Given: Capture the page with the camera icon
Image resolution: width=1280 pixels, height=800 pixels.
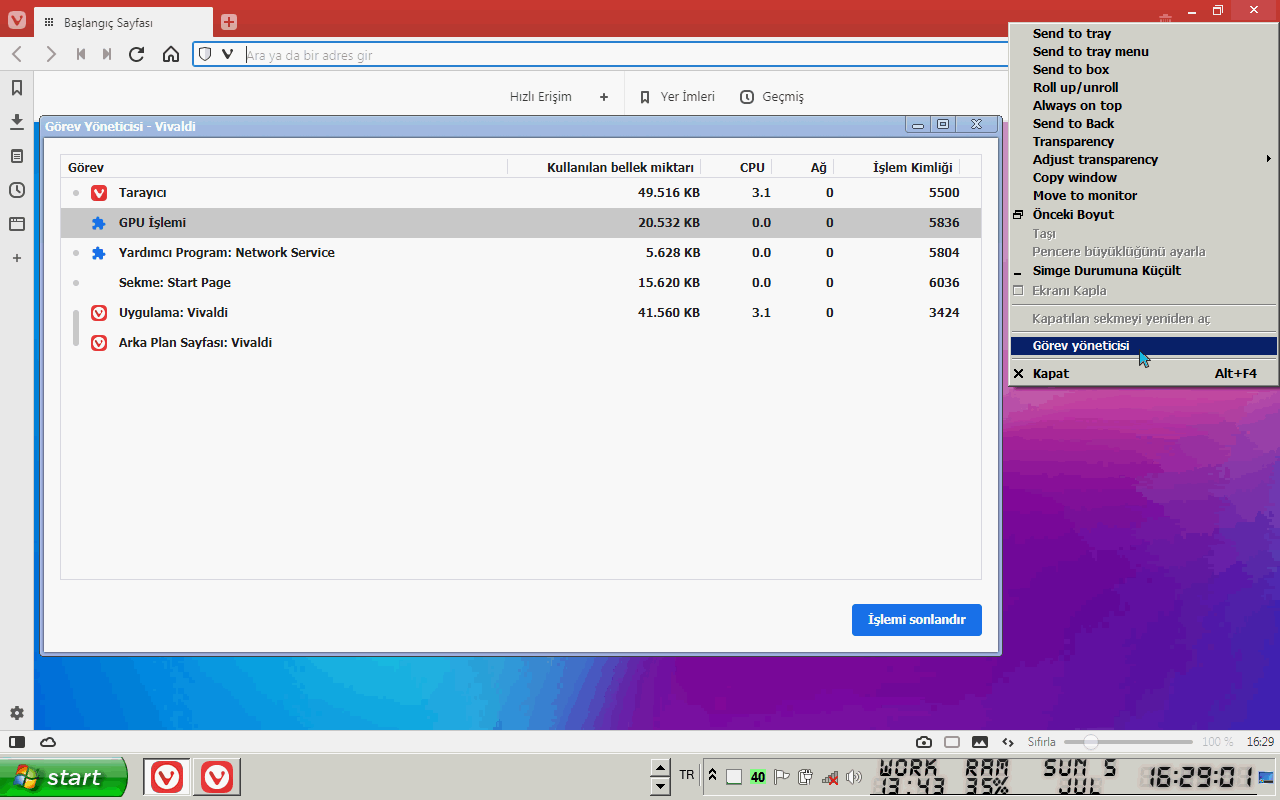Looking at the screenshot, I should pos(924,742).
